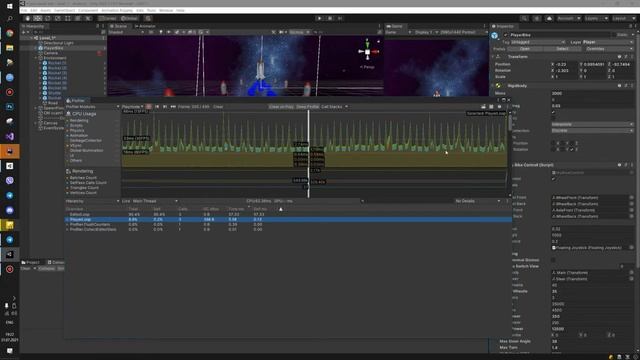The image size is (640, 360).
Task: Switch to the Animator tab
Action: 145,26
